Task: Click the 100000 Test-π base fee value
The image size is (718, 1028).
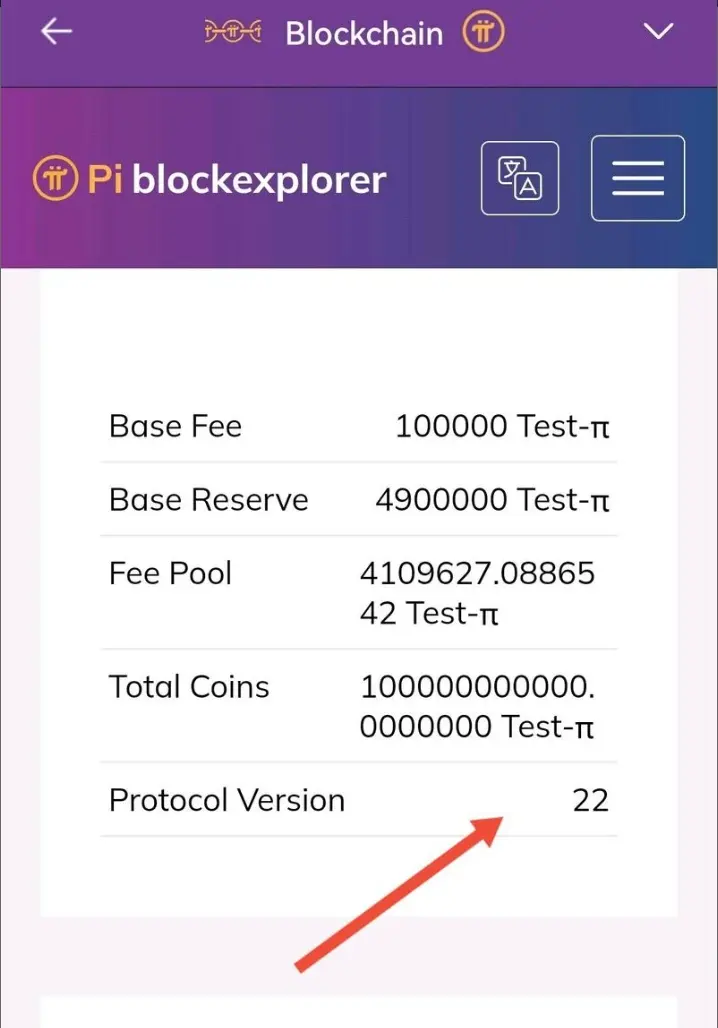Action: point(502,426)
